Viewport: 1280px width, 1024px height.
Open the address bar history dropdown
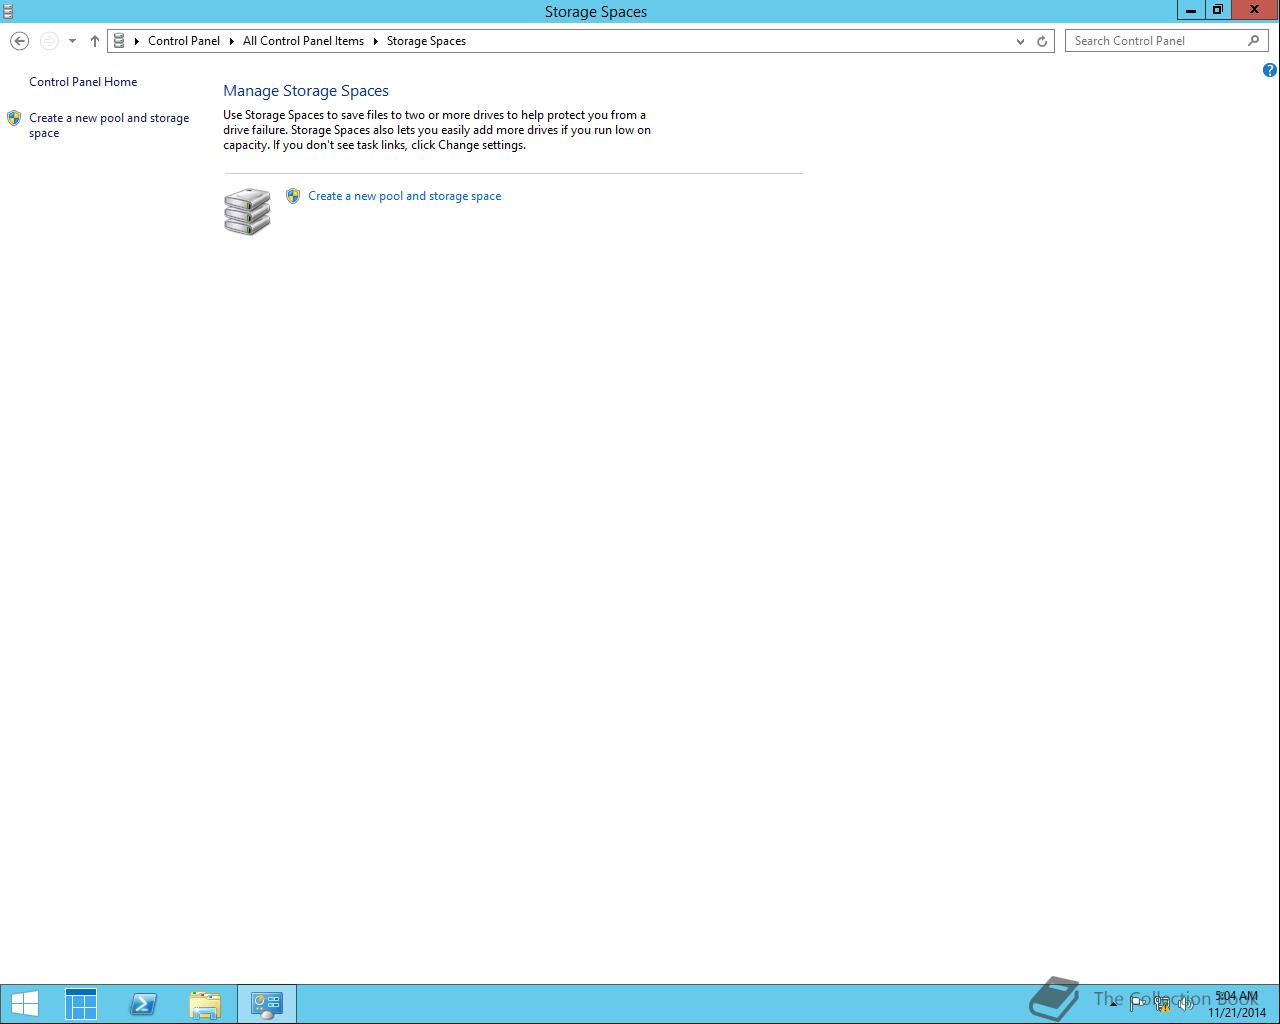point(1020,41)
